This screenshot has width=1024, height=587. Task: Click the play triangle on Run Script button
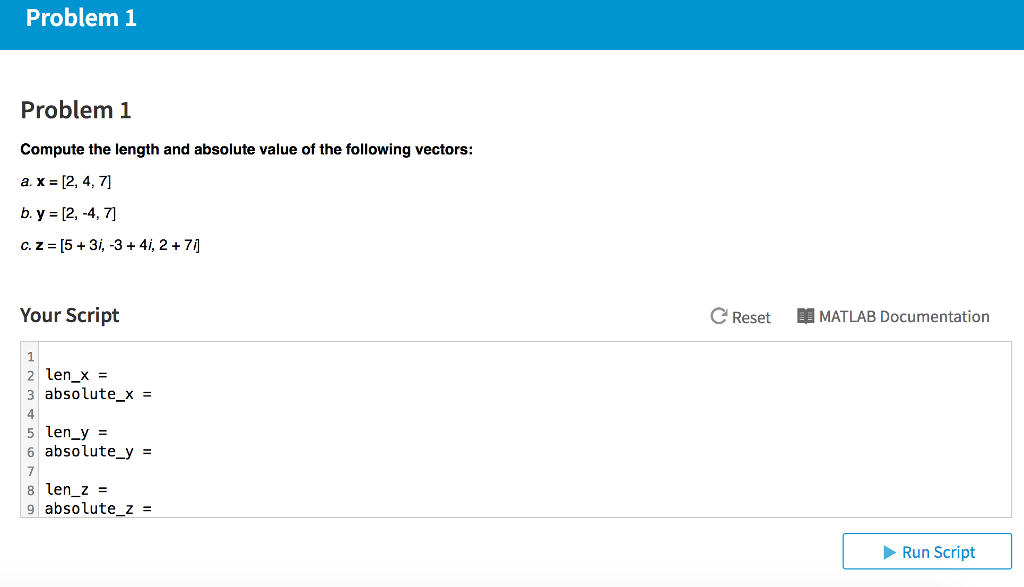(x=888, y=551)
